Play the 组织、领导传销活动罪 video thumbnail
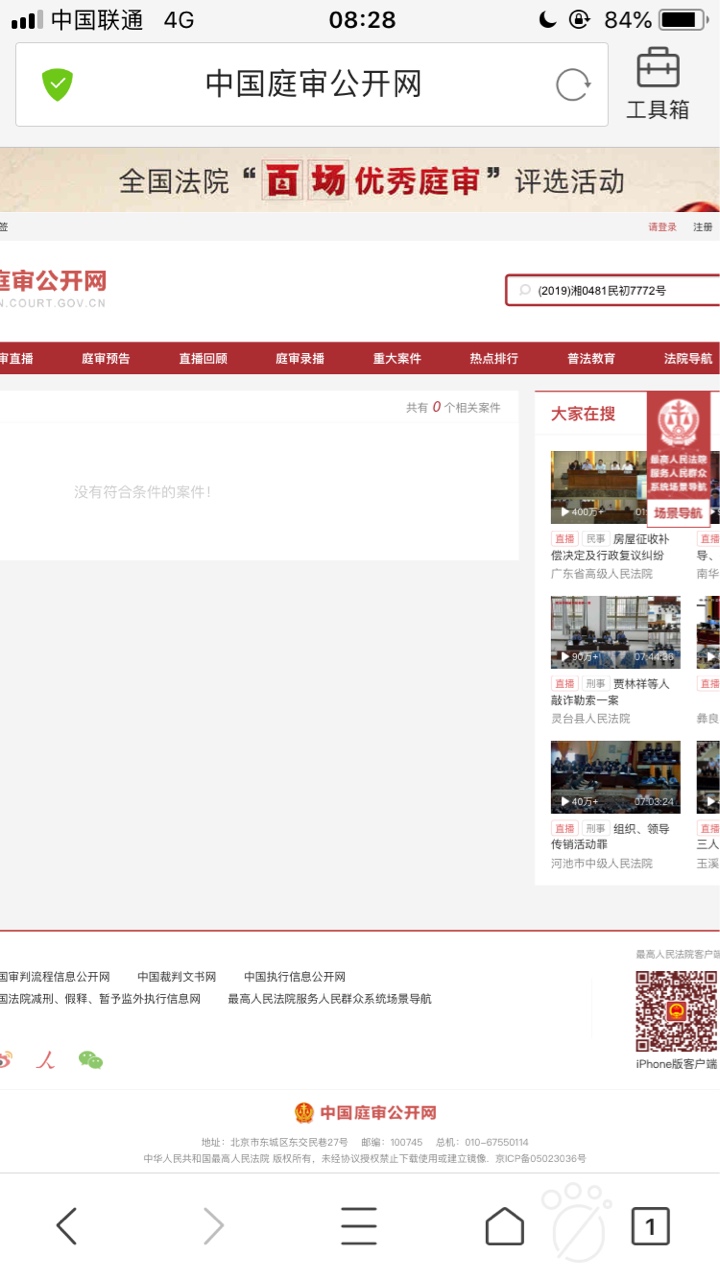The width and height of the screenshot is (720, 1280). tap(615, 777)
